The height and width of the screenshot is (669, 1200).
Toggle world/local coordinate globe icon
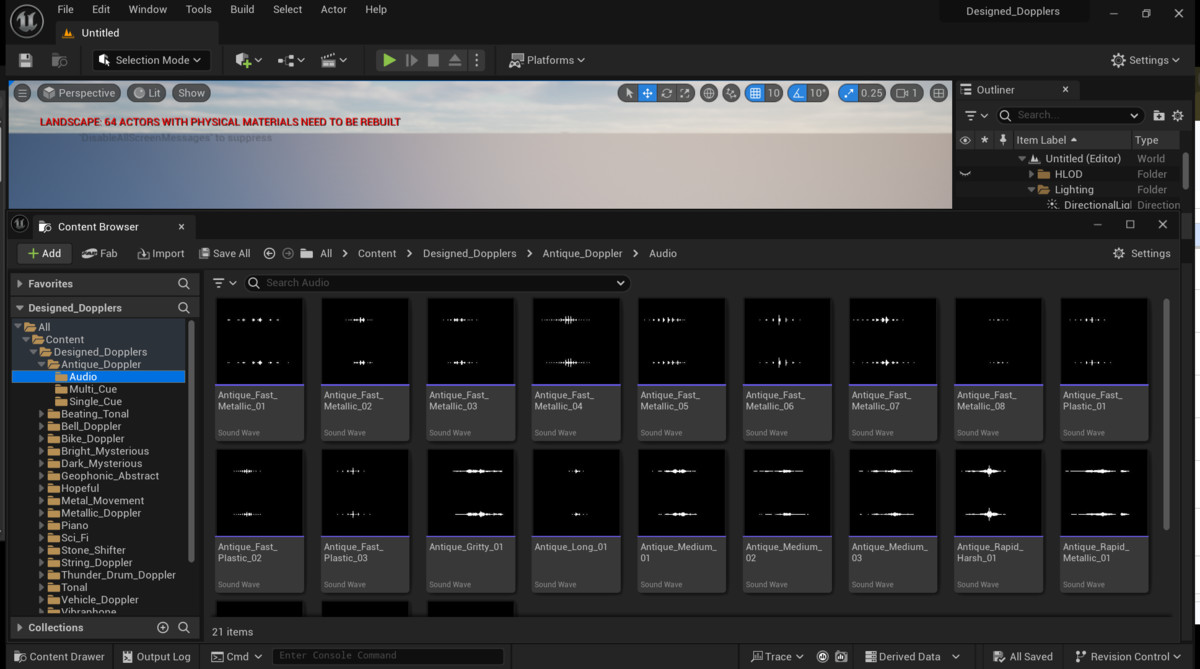(709, 93)
